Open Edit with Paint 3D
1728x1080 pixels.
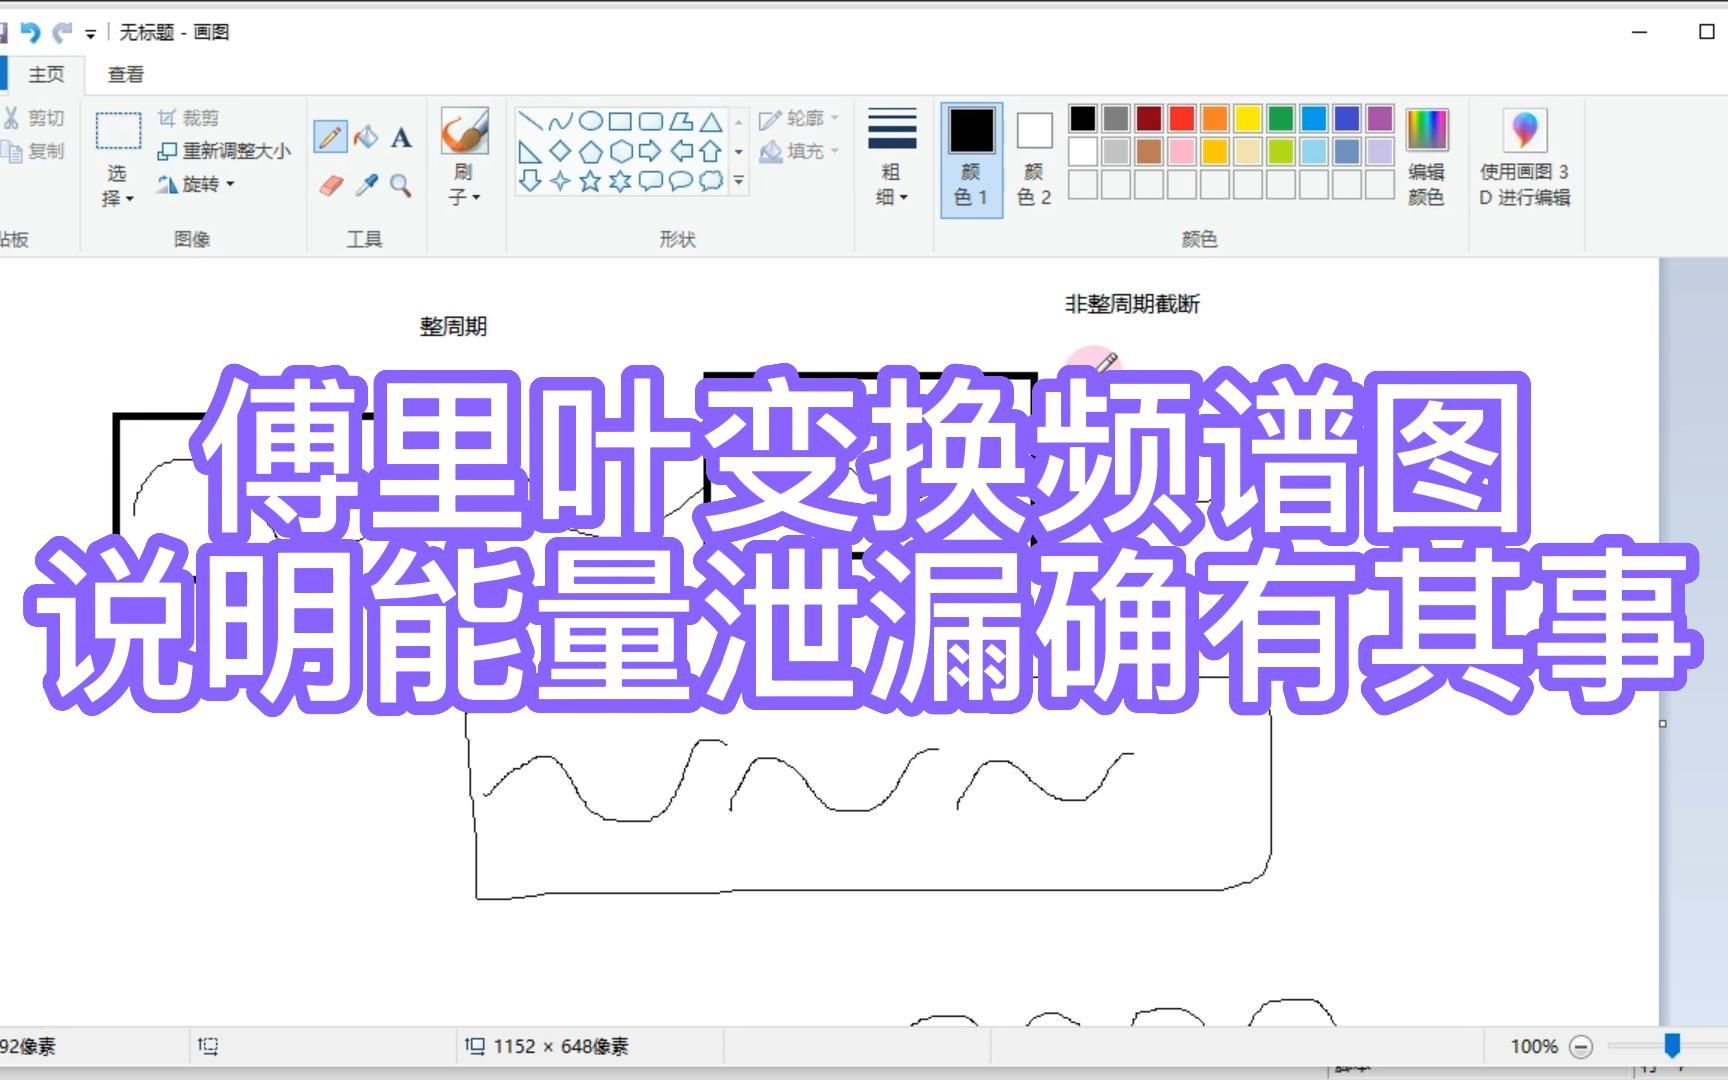(1525, 157)
